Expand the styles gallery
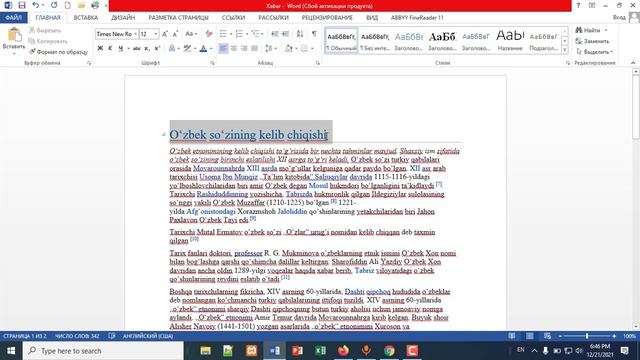The height and width of the screenshot is (360, 640). pos(565,50)
